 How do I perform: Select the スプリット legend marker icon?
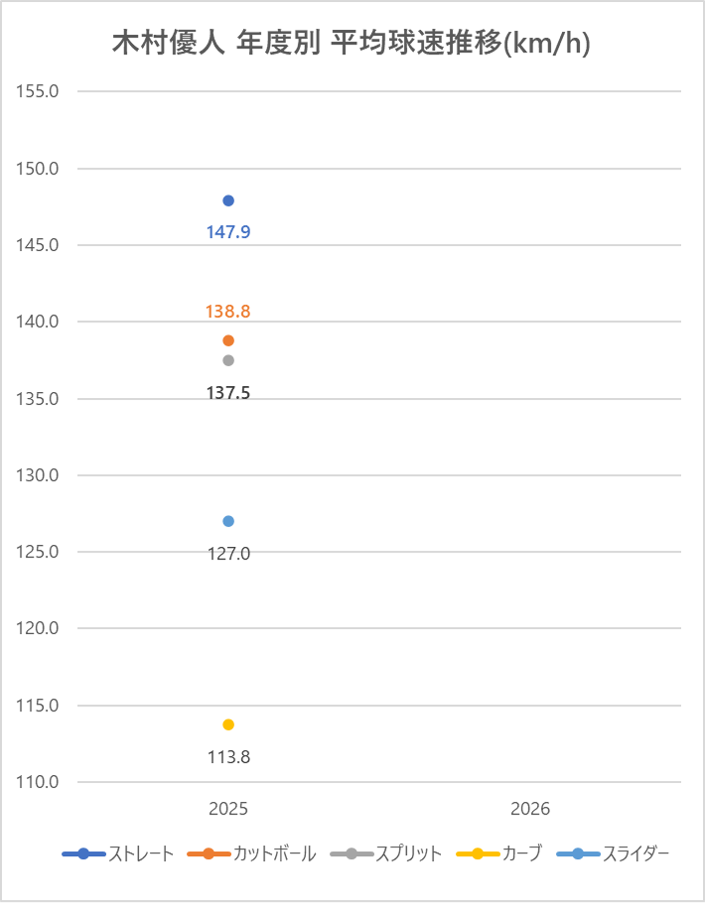coord(351,854)
